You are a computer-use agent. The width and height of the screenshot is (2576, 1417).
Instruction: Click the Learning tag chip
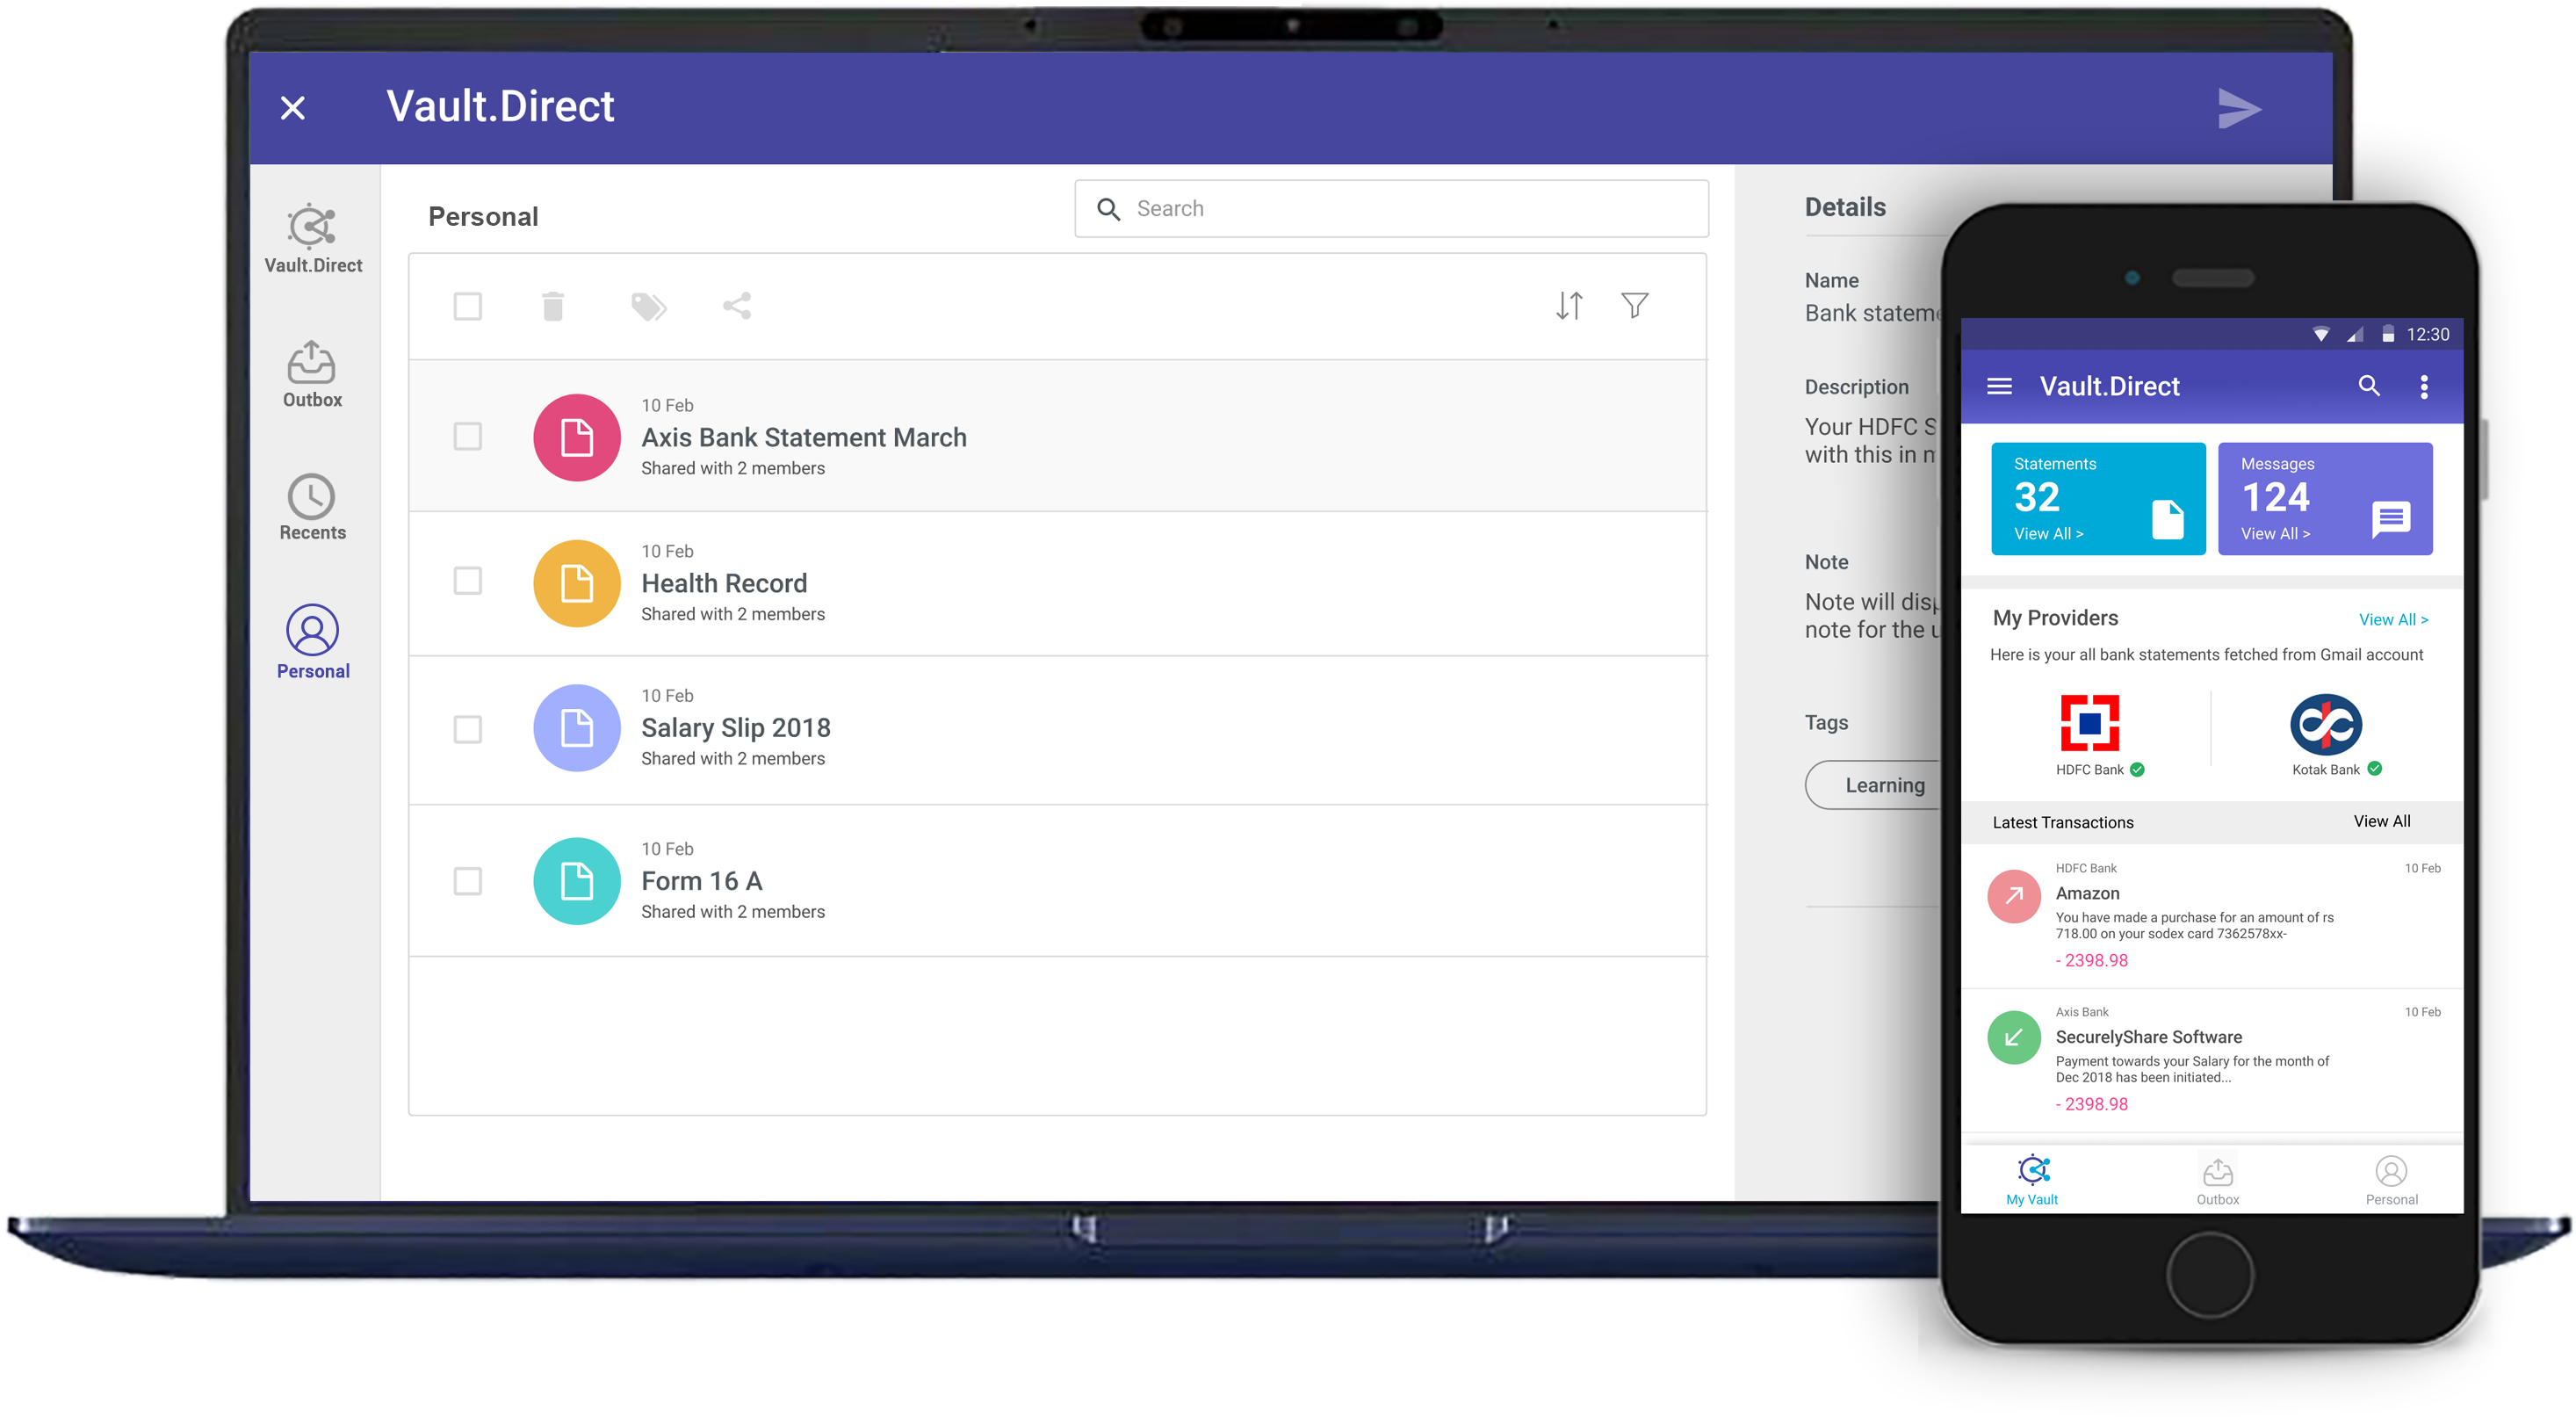coord(1874,785)
